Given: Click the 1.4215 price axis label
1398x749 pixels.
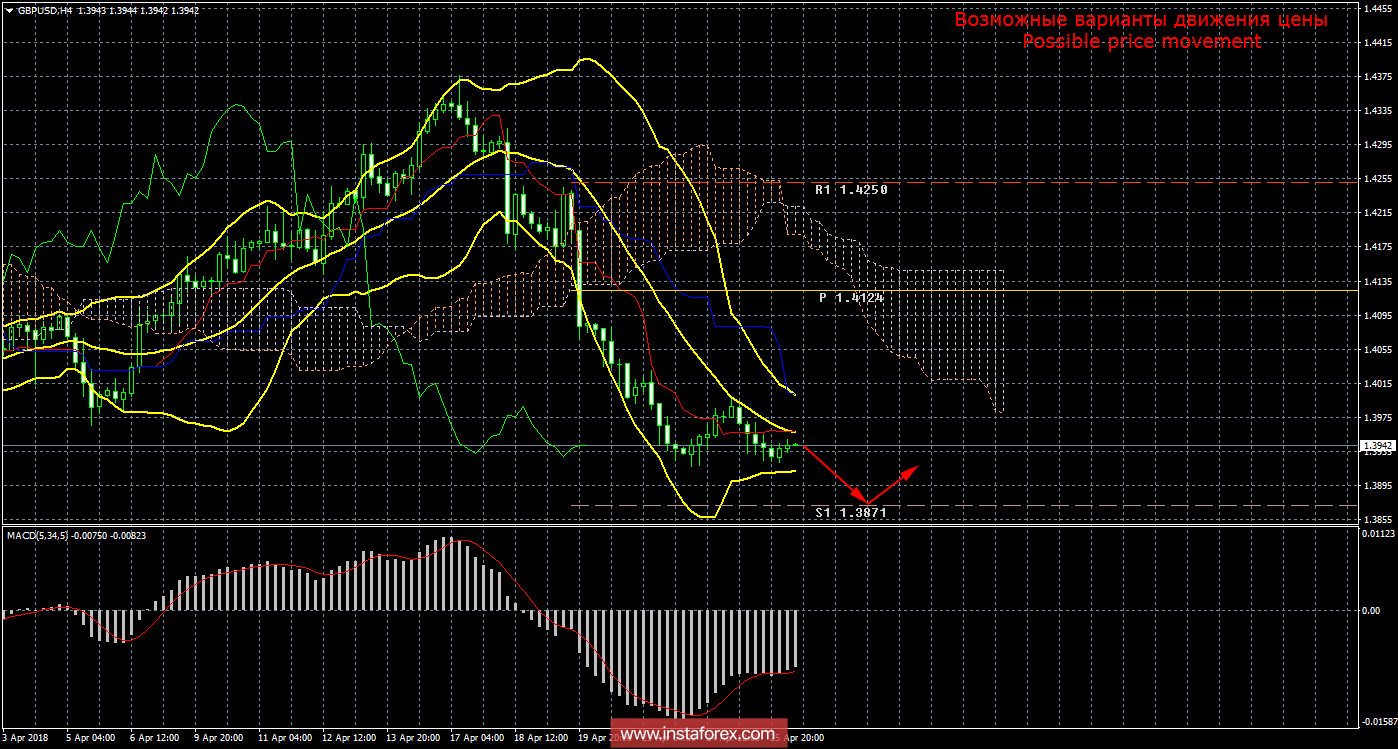Looking at the screenshot, I should pos(1378,213).
